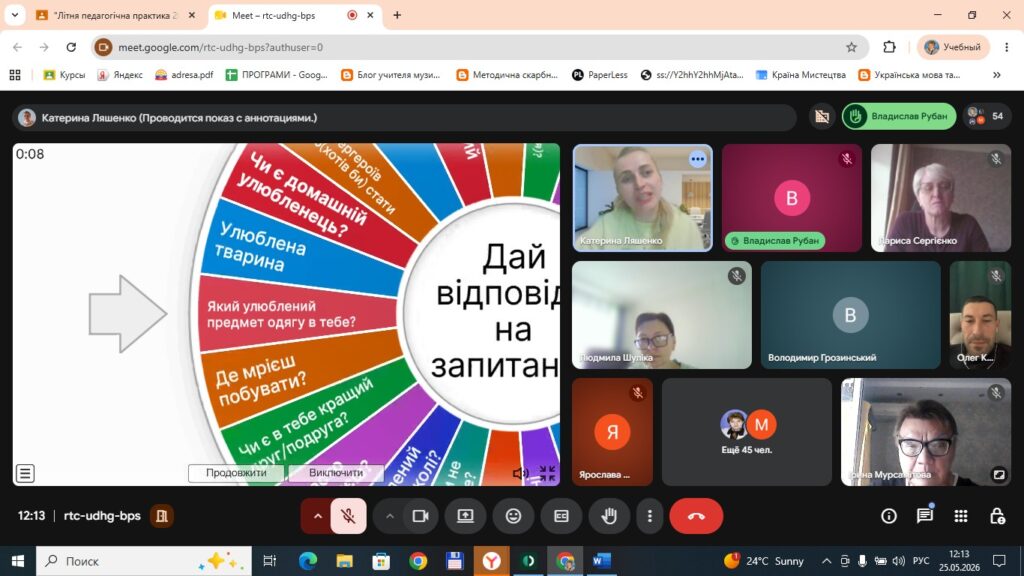Show hidden system tray icons chevron
The image size is (1024, 576).
click(826, 561)
